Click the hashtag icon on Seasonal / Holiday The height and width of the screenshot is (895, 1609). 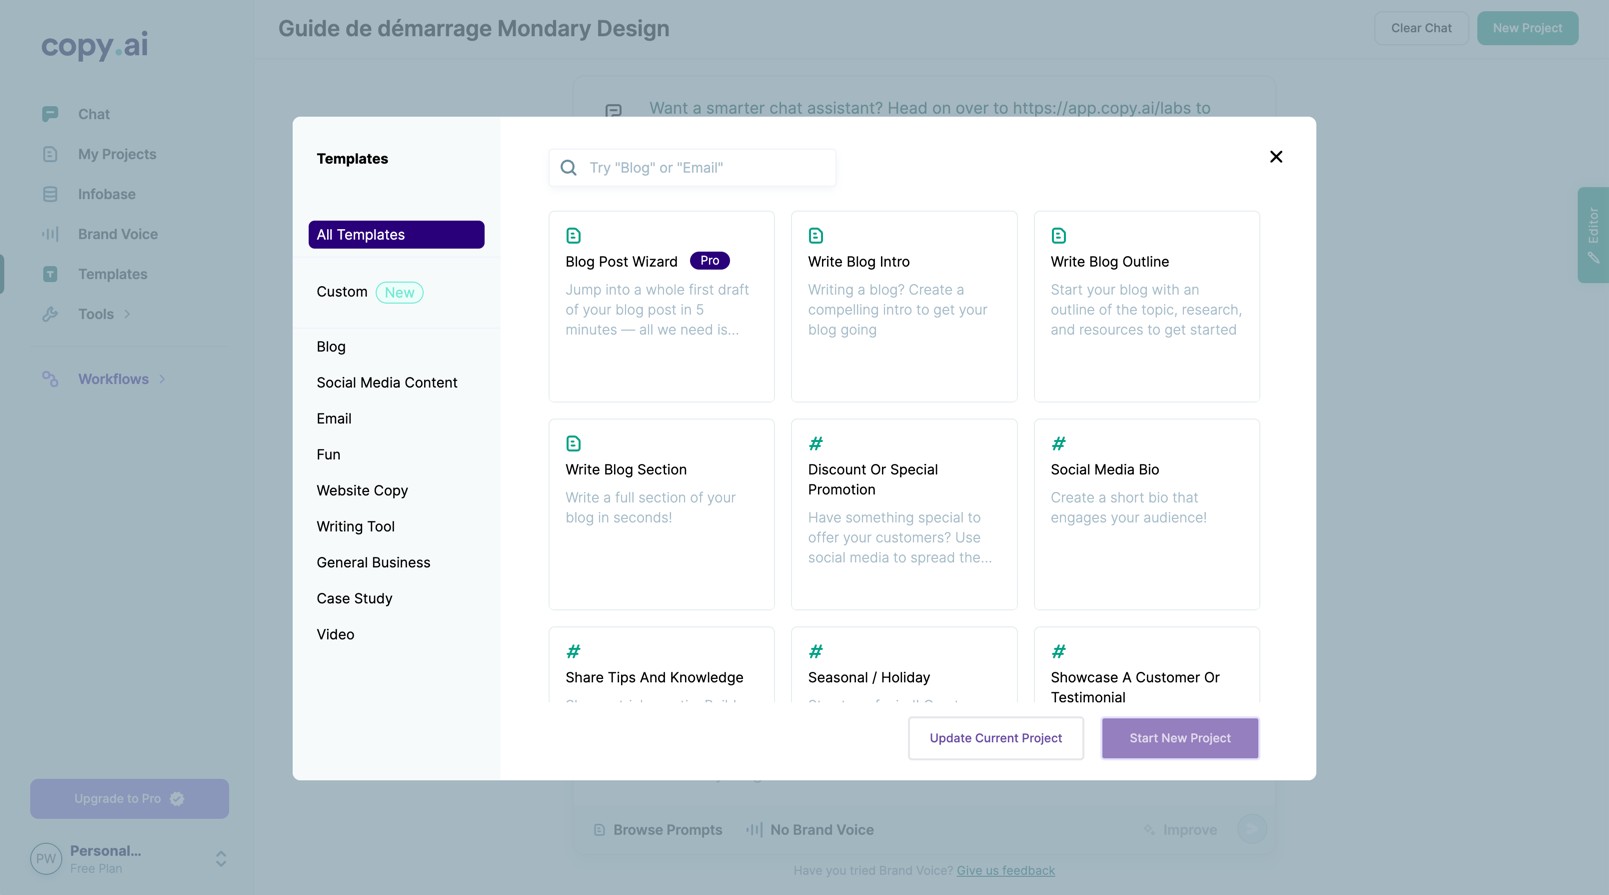[816, 652]
